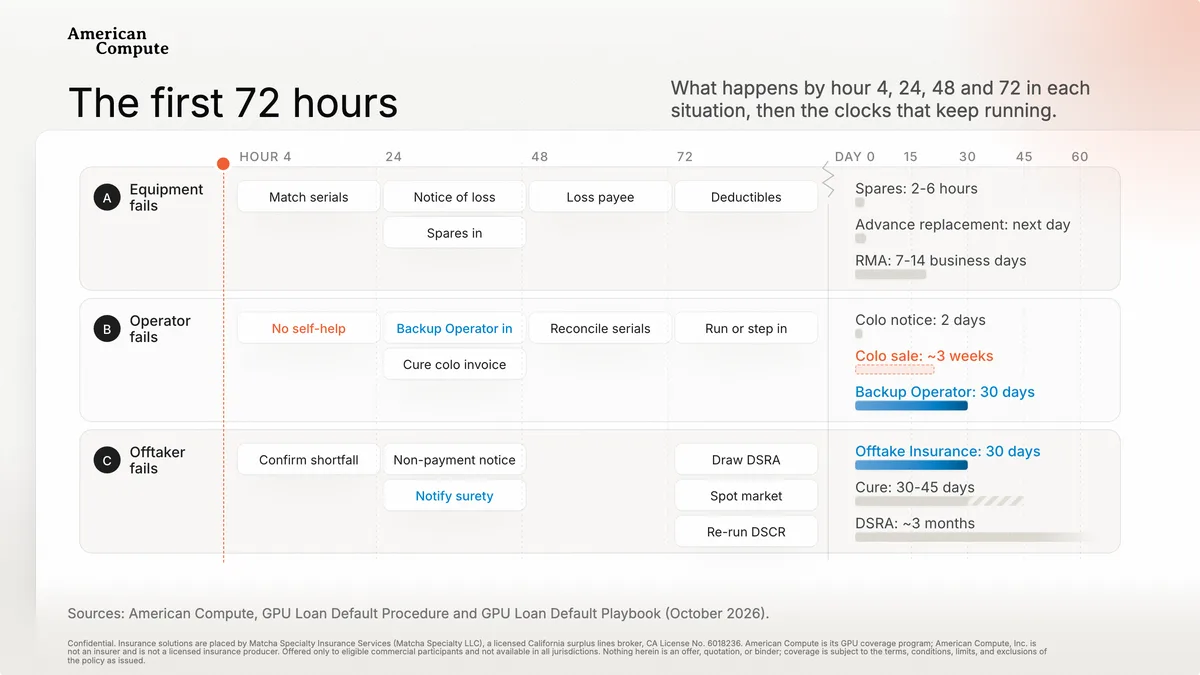Click the DAY 0 axis label
Image resolution: width=1200 pixels, height=675 pixels.
pyautogui.click(x=855, y=157)
